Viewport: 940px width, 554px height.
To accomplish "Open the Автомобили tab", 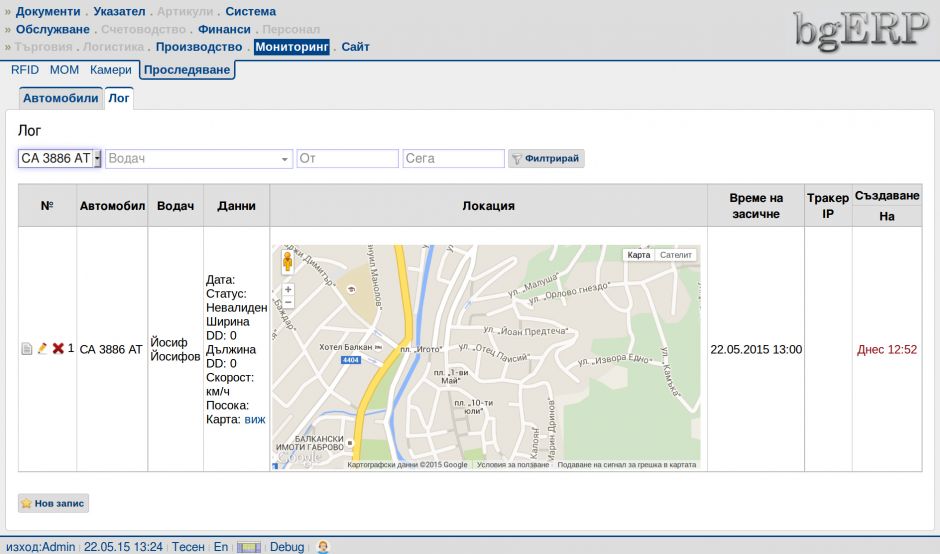I will pos(61,98).
